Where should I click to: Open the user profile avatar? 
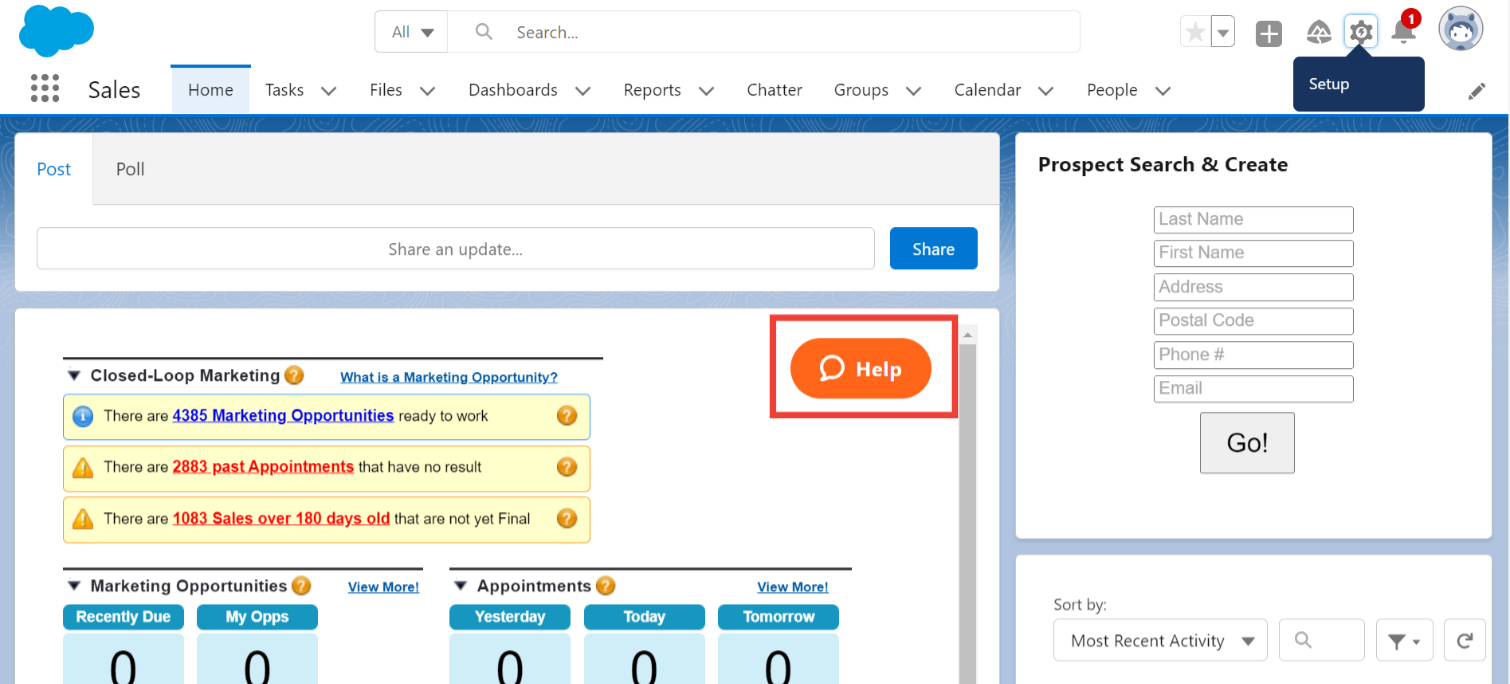click(1460, 31)
